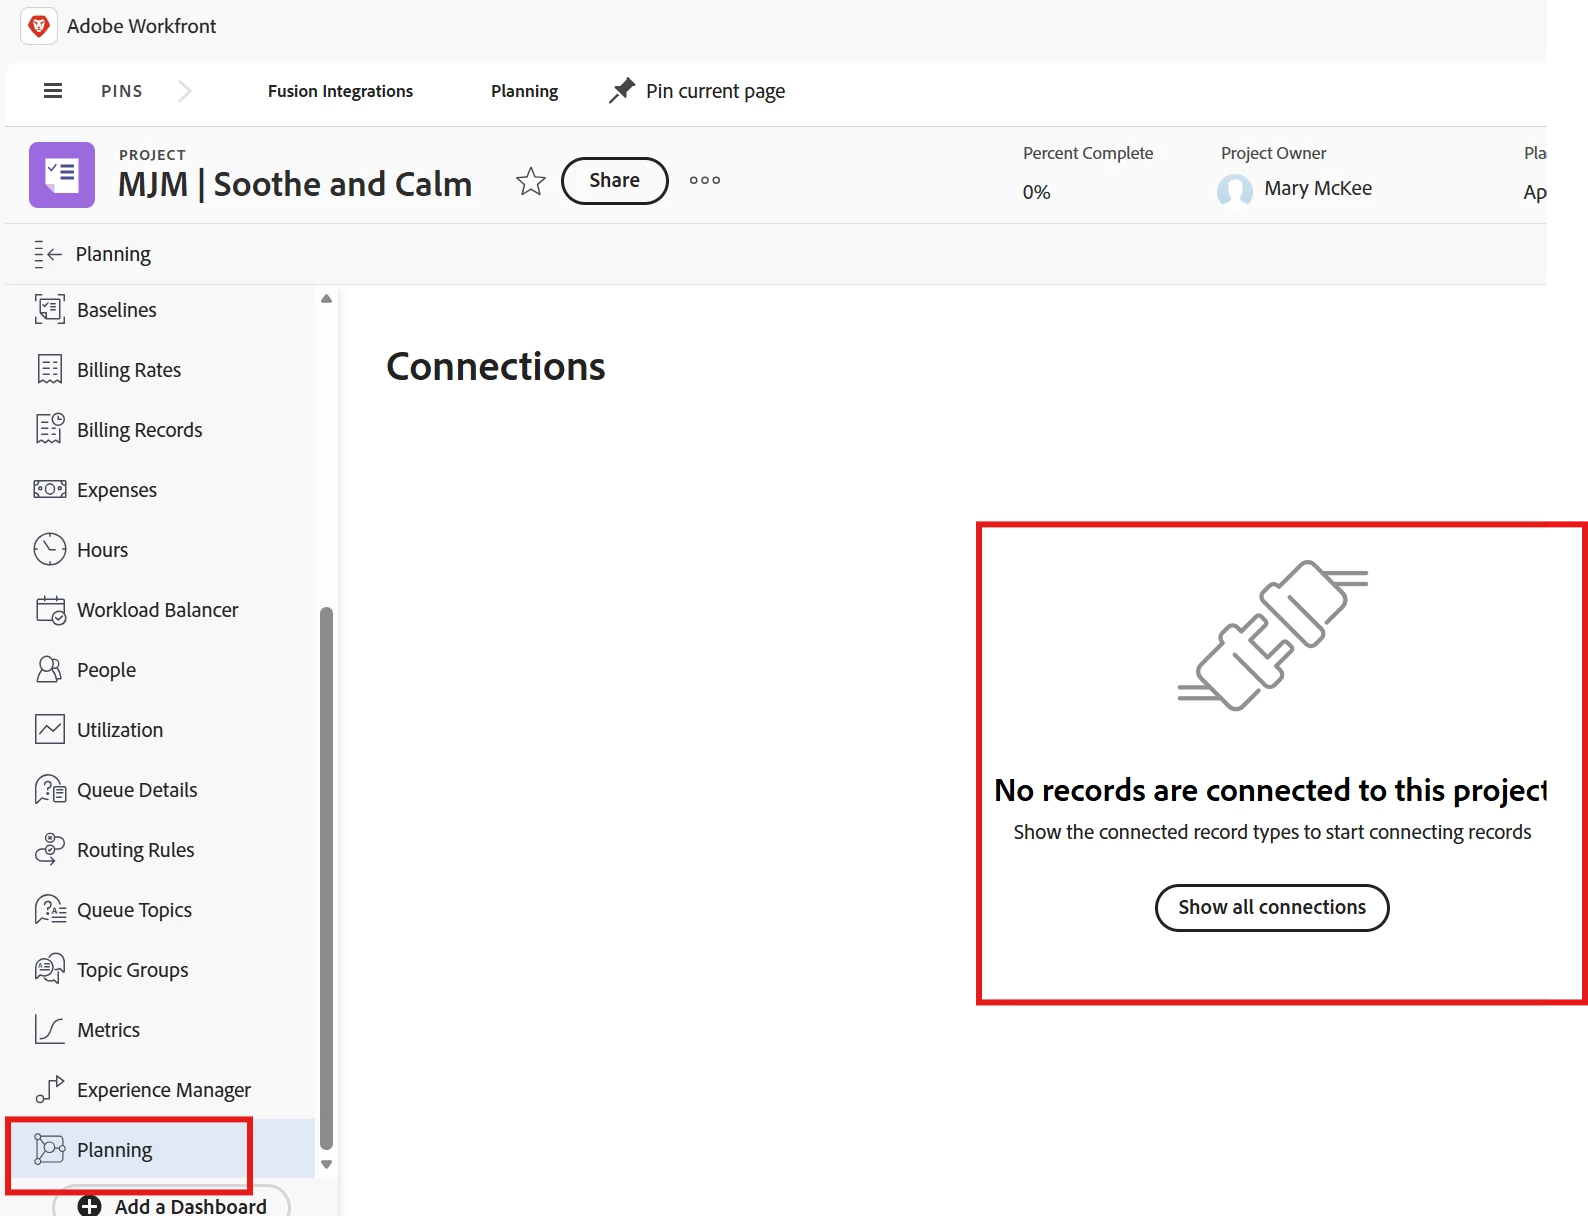
Task: Click Pin current page text
Action: tap(715, 91)
